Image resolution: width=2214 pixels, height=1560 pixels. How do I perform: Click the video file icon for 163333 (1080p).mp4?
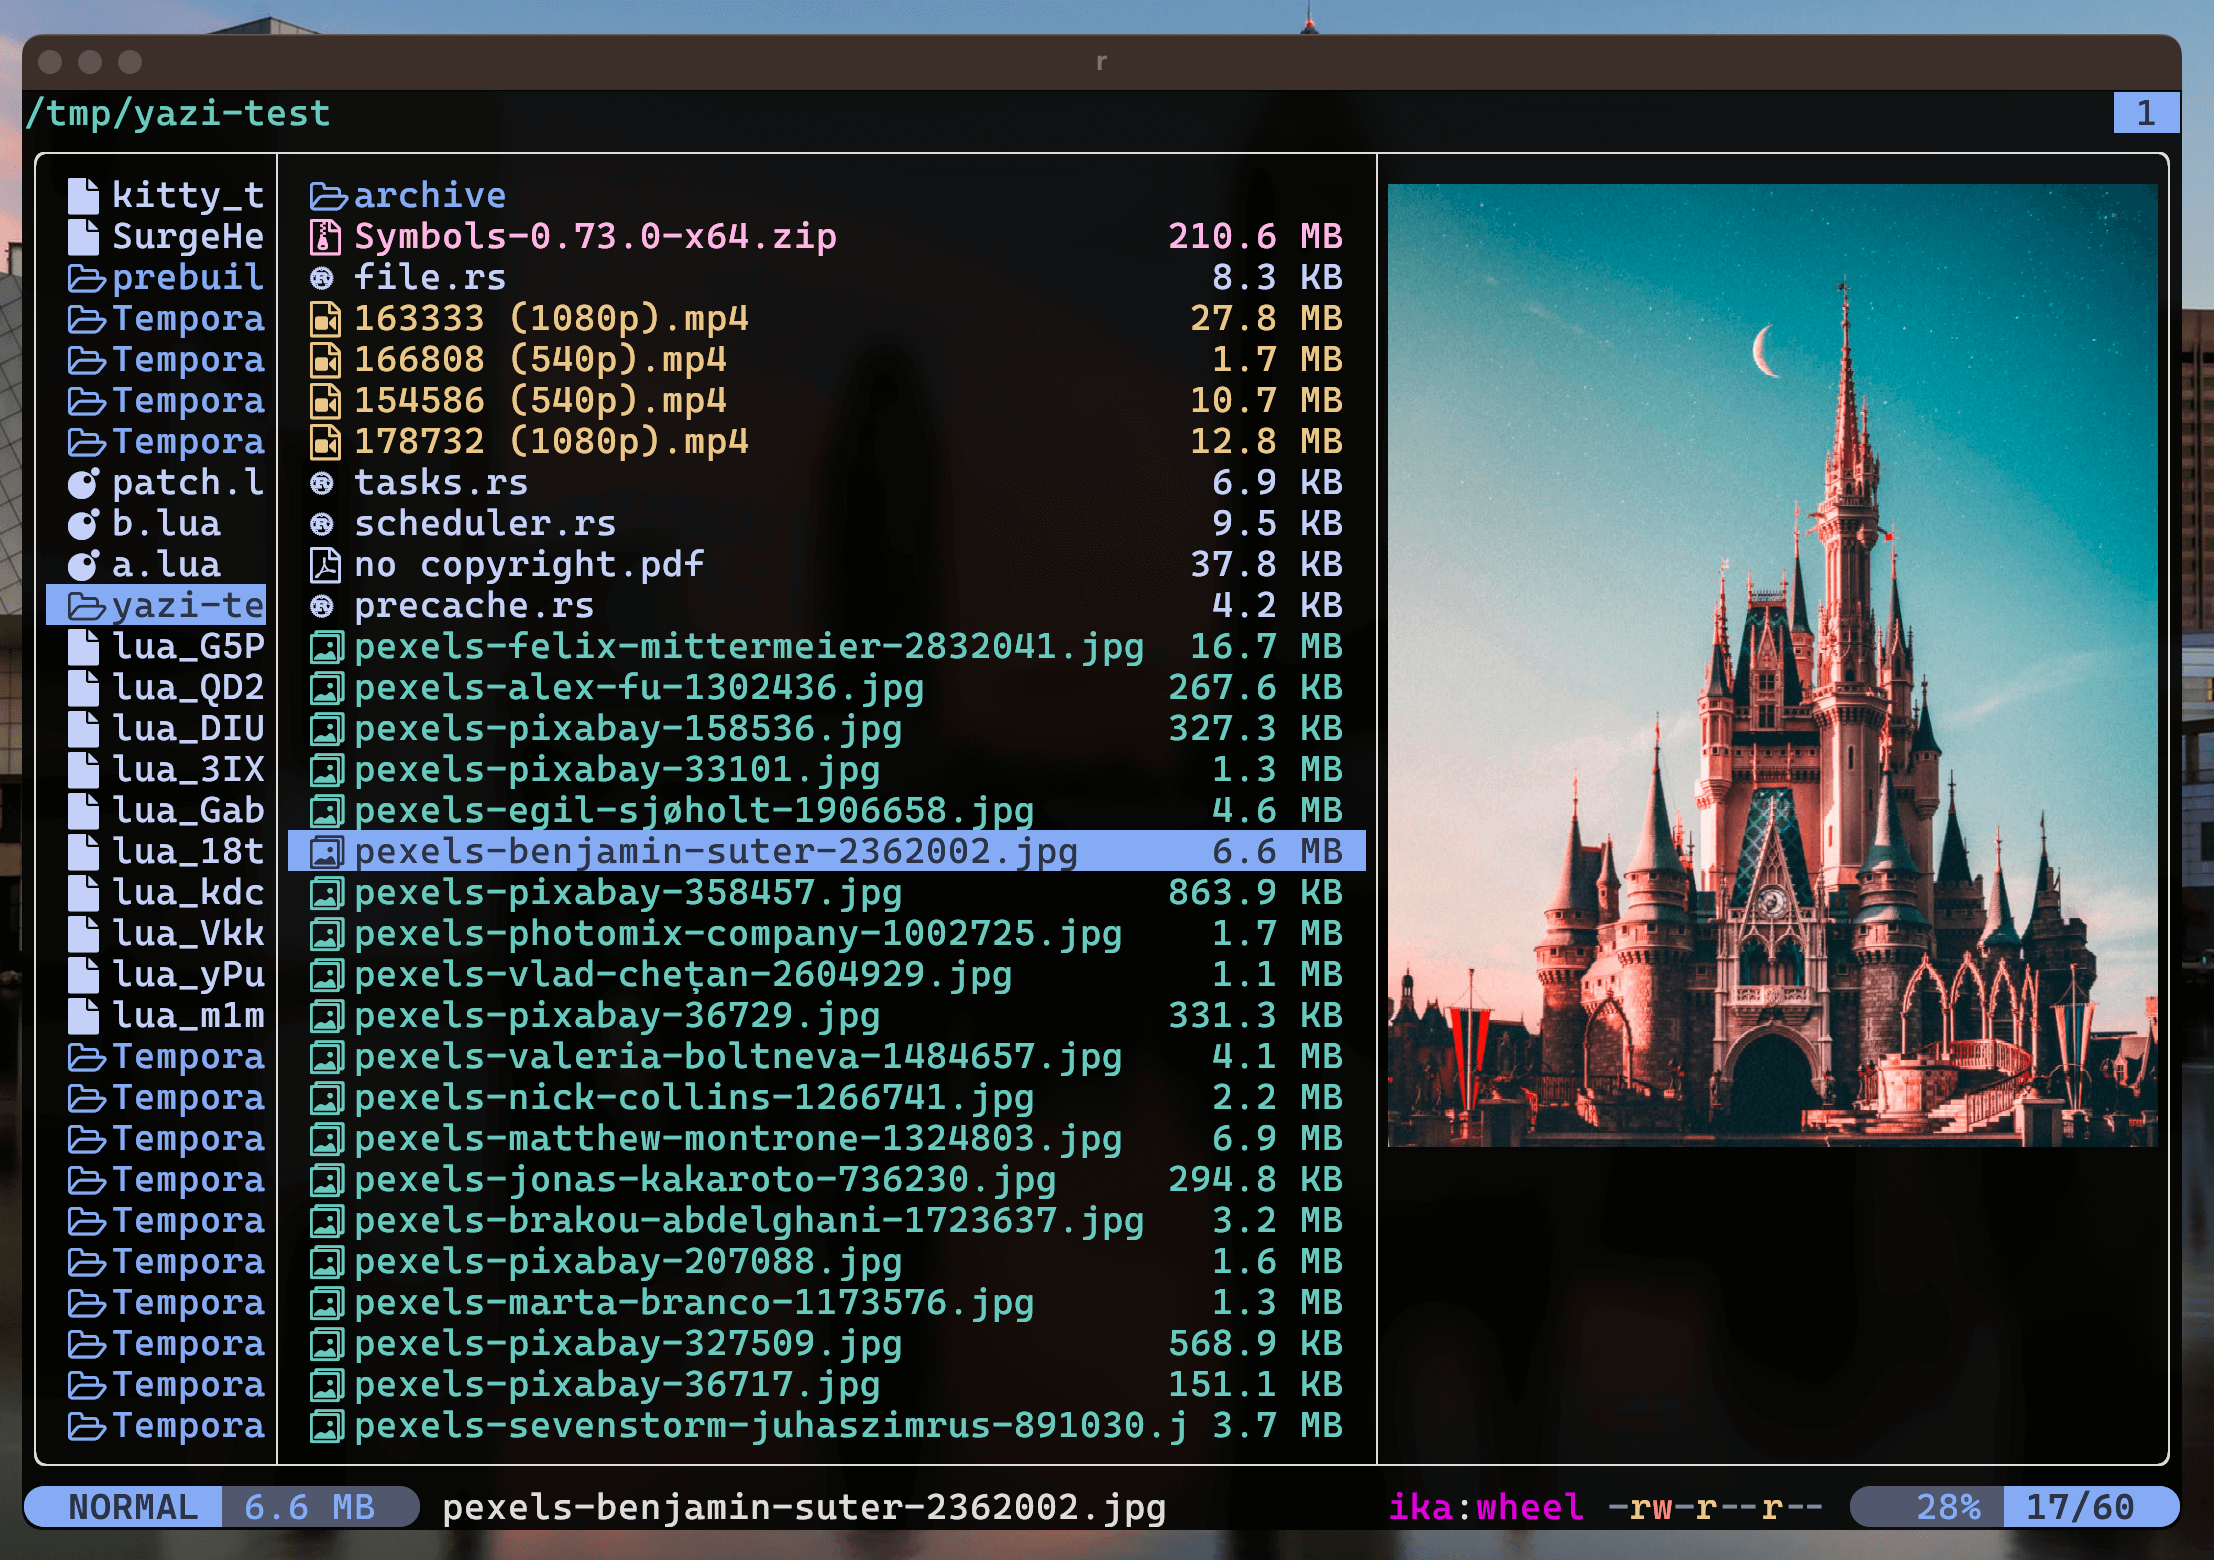click(325, 319)
